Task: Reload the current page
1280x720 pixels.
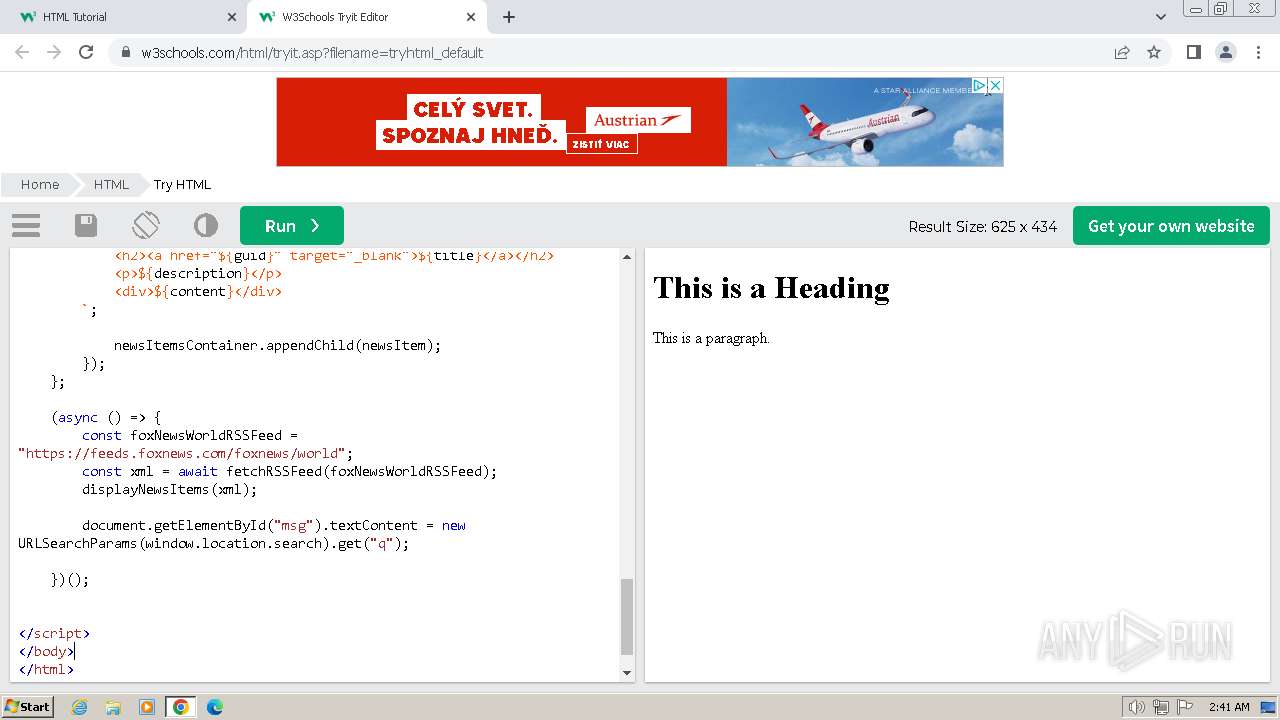Action: click(x=86, y=52)
